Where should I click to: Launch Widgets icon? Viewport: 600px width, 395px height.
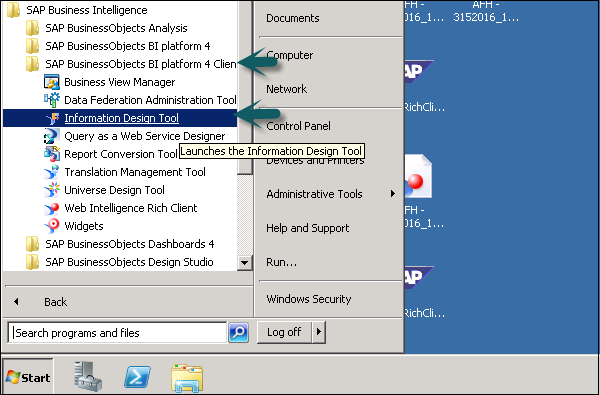tap(52, 226)
